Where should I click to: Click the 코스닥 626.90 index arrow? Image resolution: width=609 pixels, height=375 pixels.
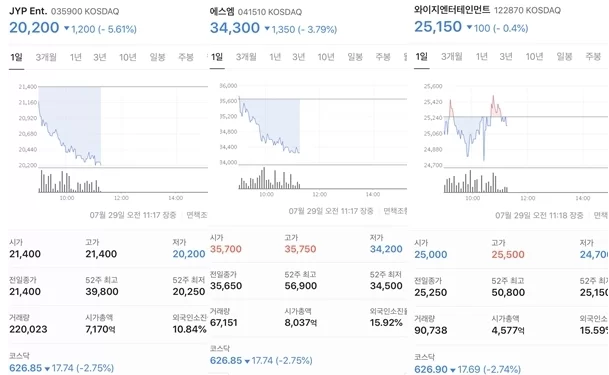[x=452, y=370]
